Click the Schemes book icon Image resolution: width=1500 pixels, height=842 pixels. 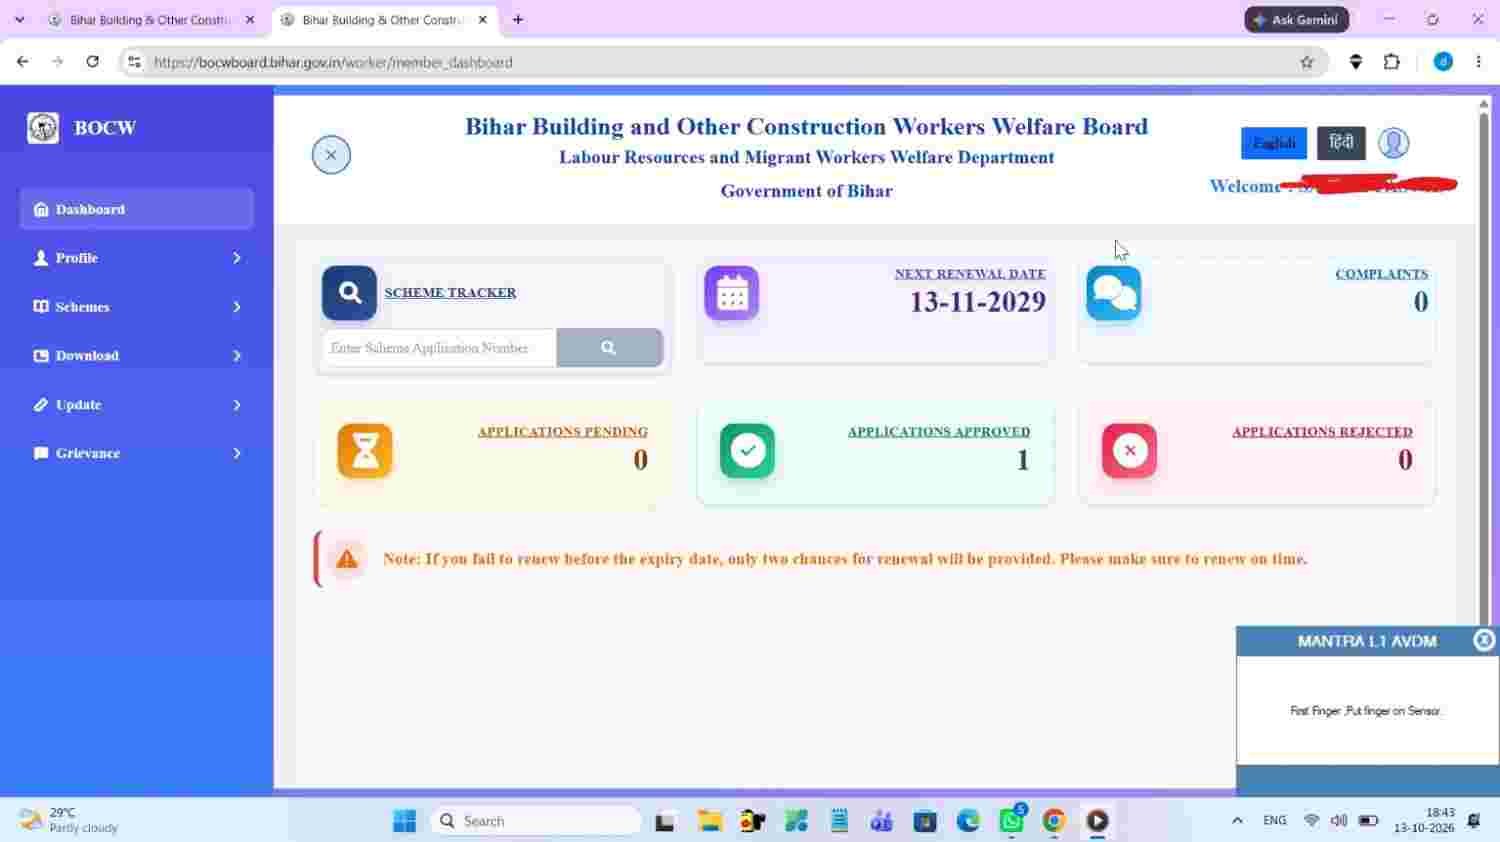41,307
